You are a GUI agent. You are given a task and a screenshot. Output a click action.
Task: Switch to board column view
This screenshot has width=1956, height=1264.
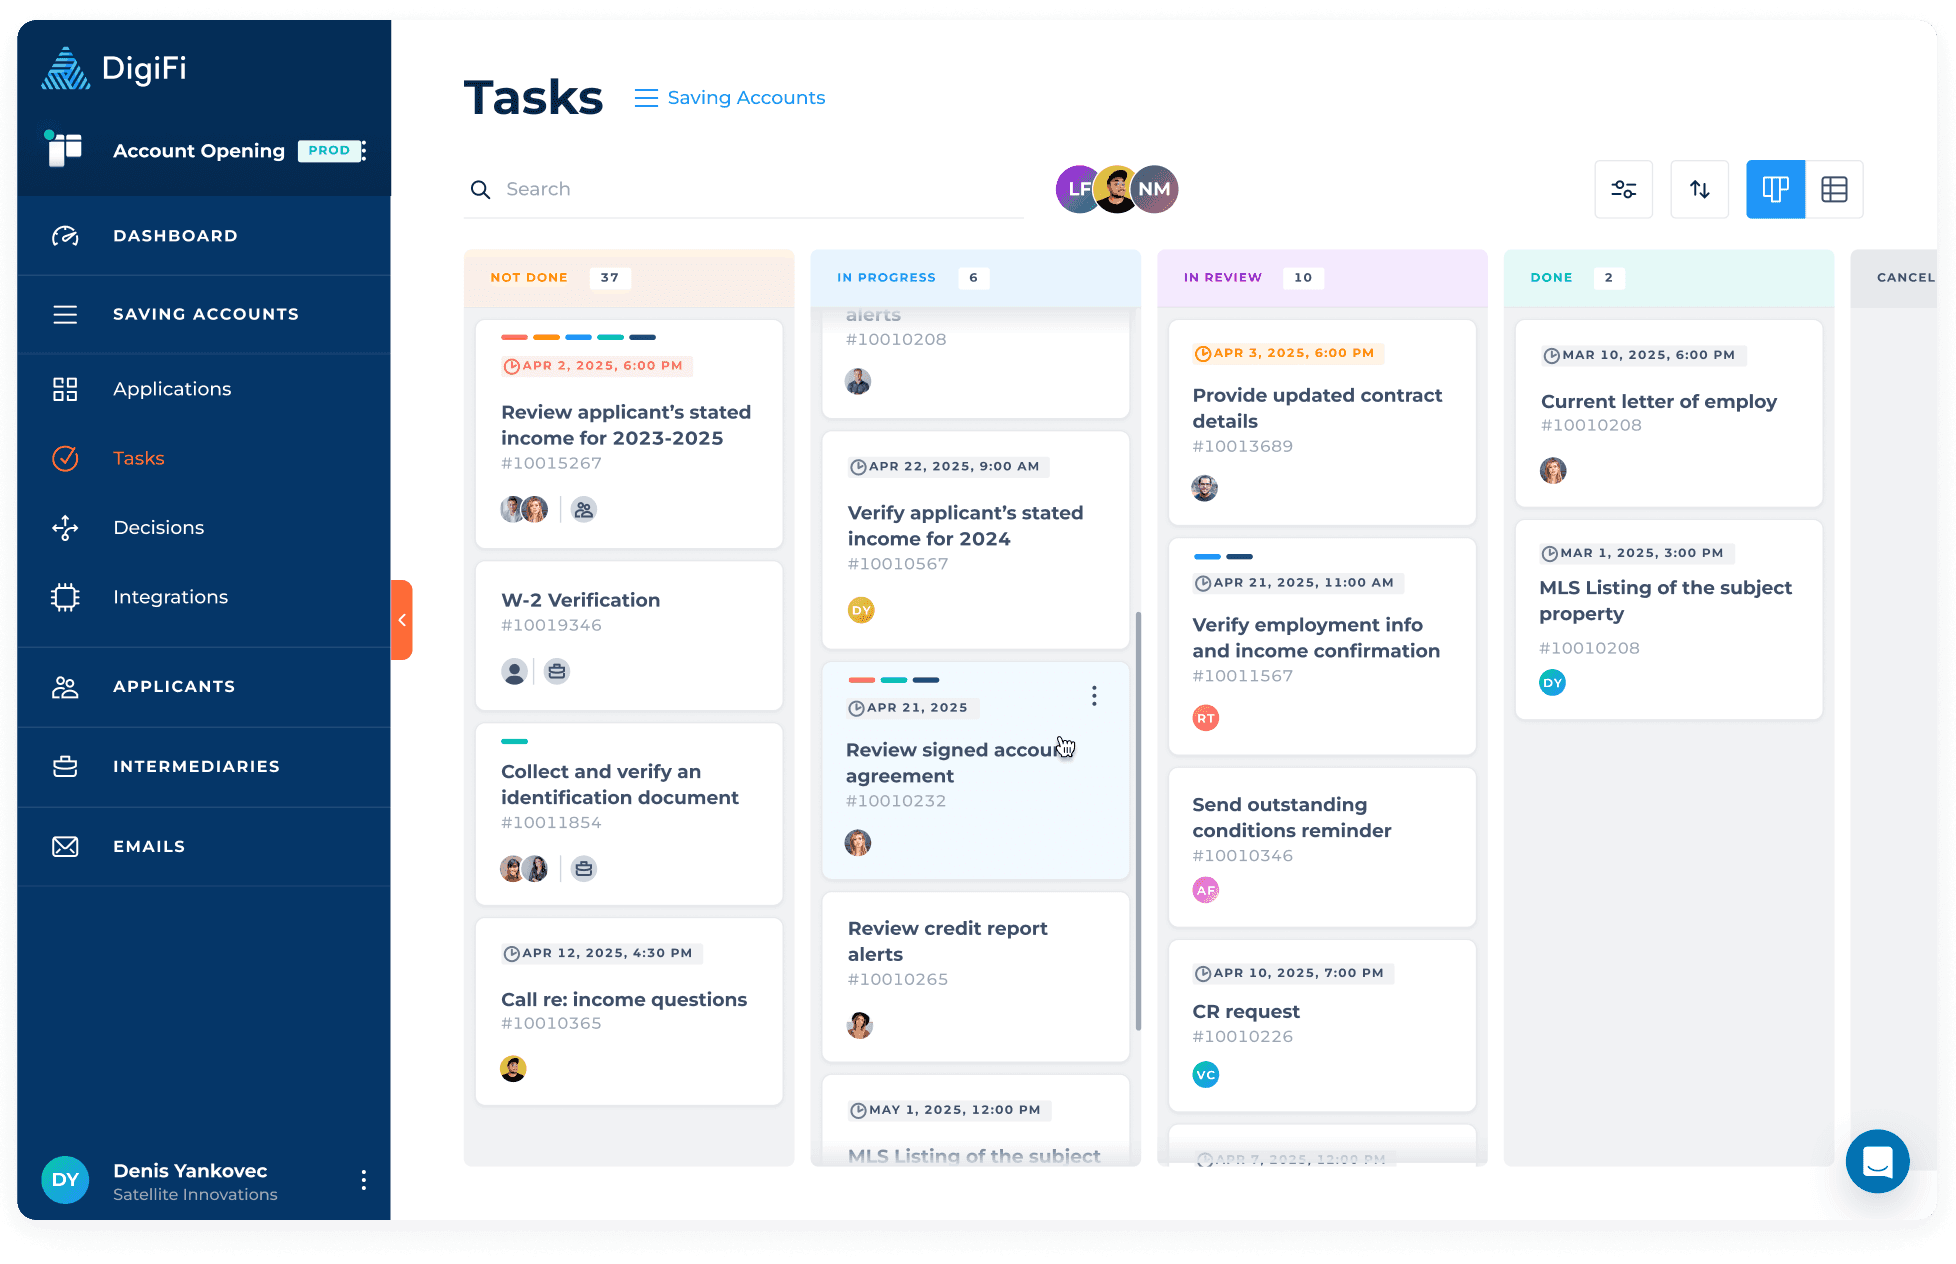point(1775,189)
